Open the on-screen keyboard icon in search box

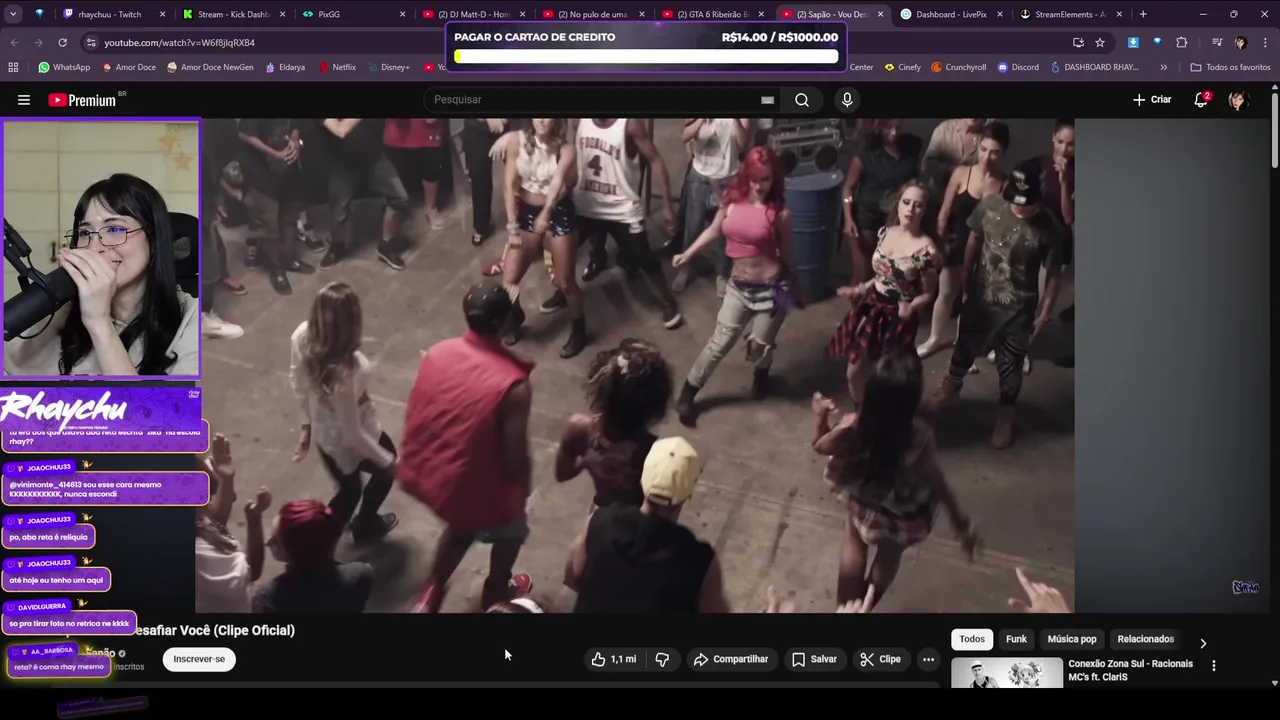tap(767, 100)
